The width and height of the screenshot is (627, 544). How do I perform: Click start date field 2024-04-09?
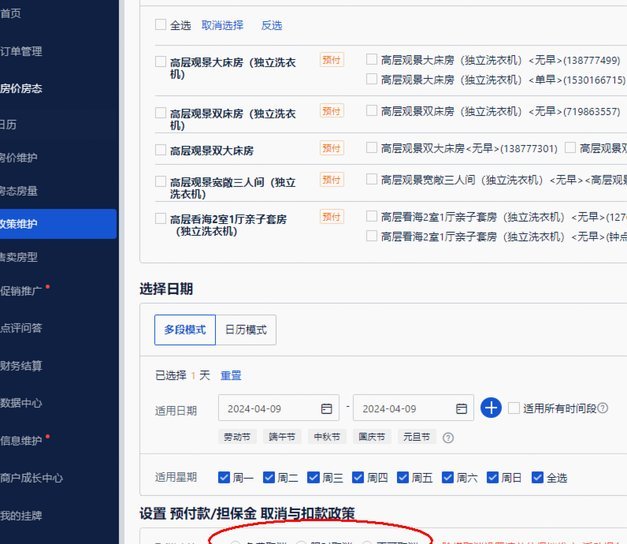(x=279, y=408)
